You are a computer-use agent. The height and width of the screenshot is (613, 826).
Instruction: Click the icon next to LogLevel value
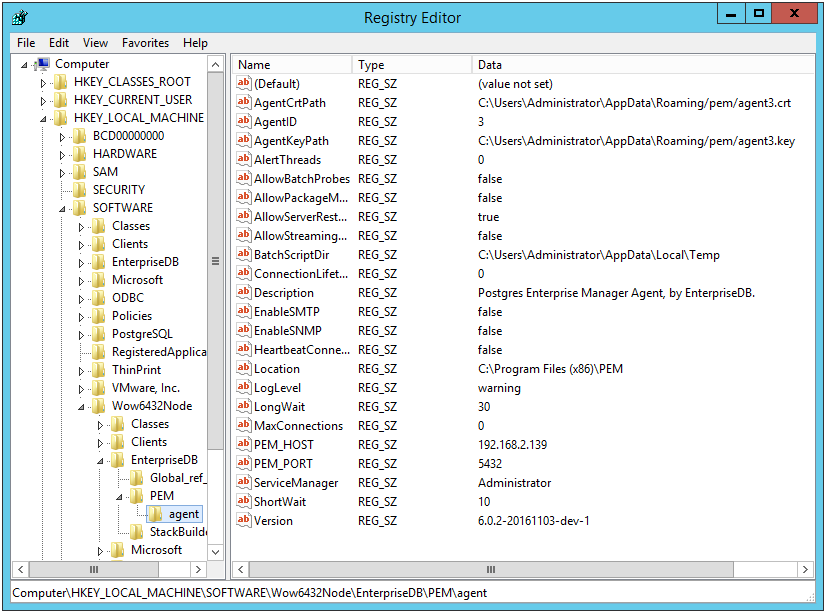(x=243, y=388)
